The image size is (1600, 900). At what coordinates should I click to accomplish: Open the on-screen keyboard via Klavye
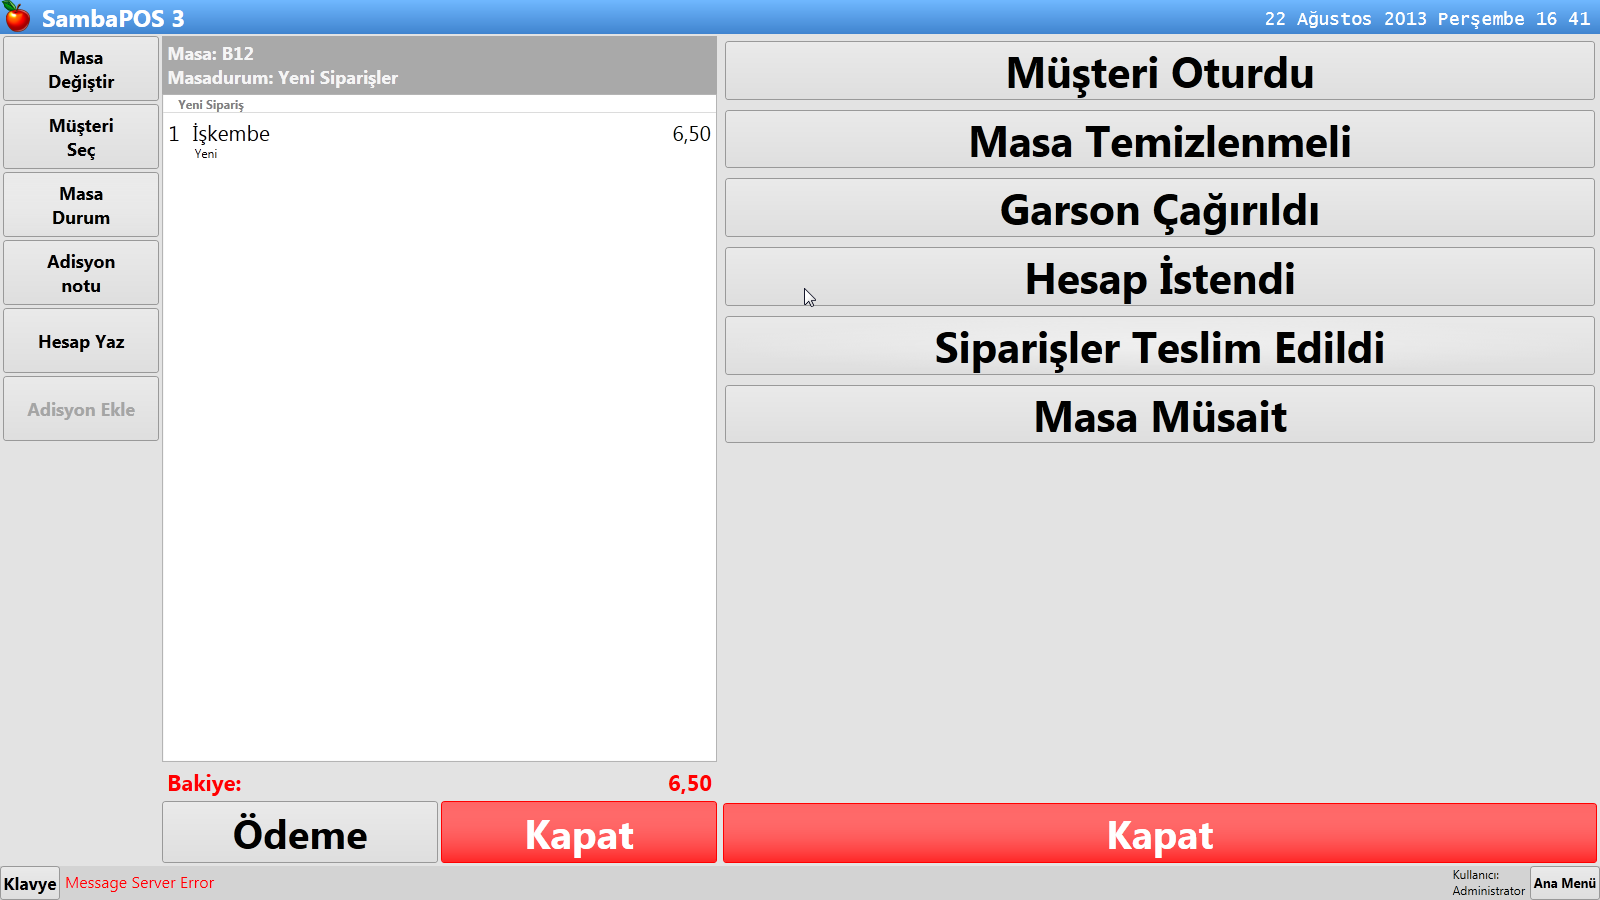pos(29,883)
